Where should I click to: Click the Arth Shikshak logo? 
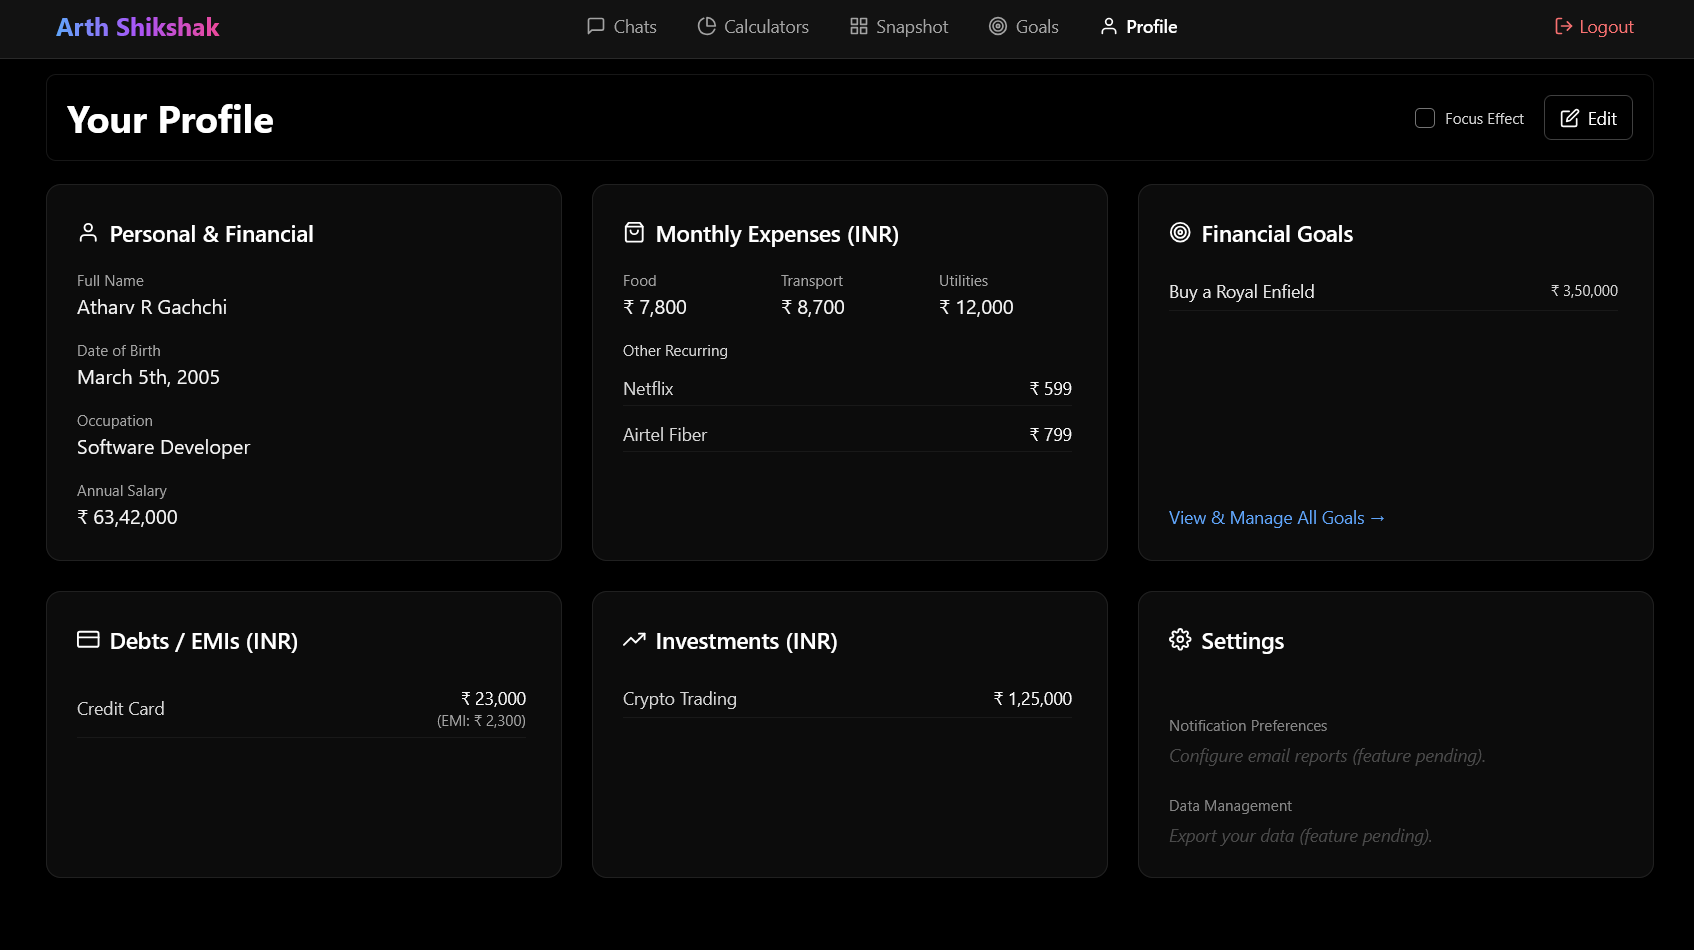[137, 27]
